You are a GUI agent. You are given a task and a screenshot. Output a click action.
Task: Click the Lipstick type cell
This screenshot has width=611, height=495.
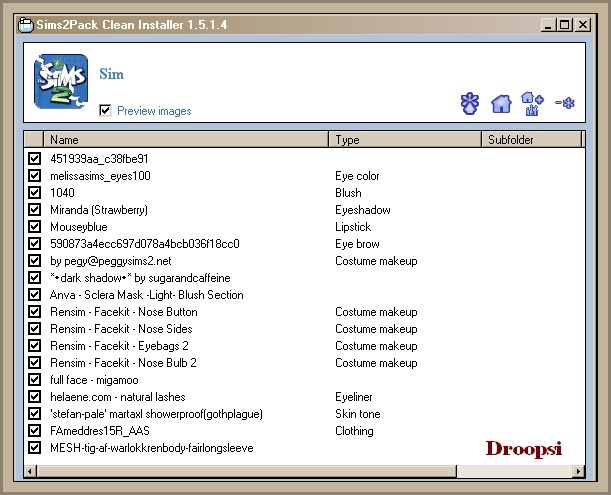353,227
